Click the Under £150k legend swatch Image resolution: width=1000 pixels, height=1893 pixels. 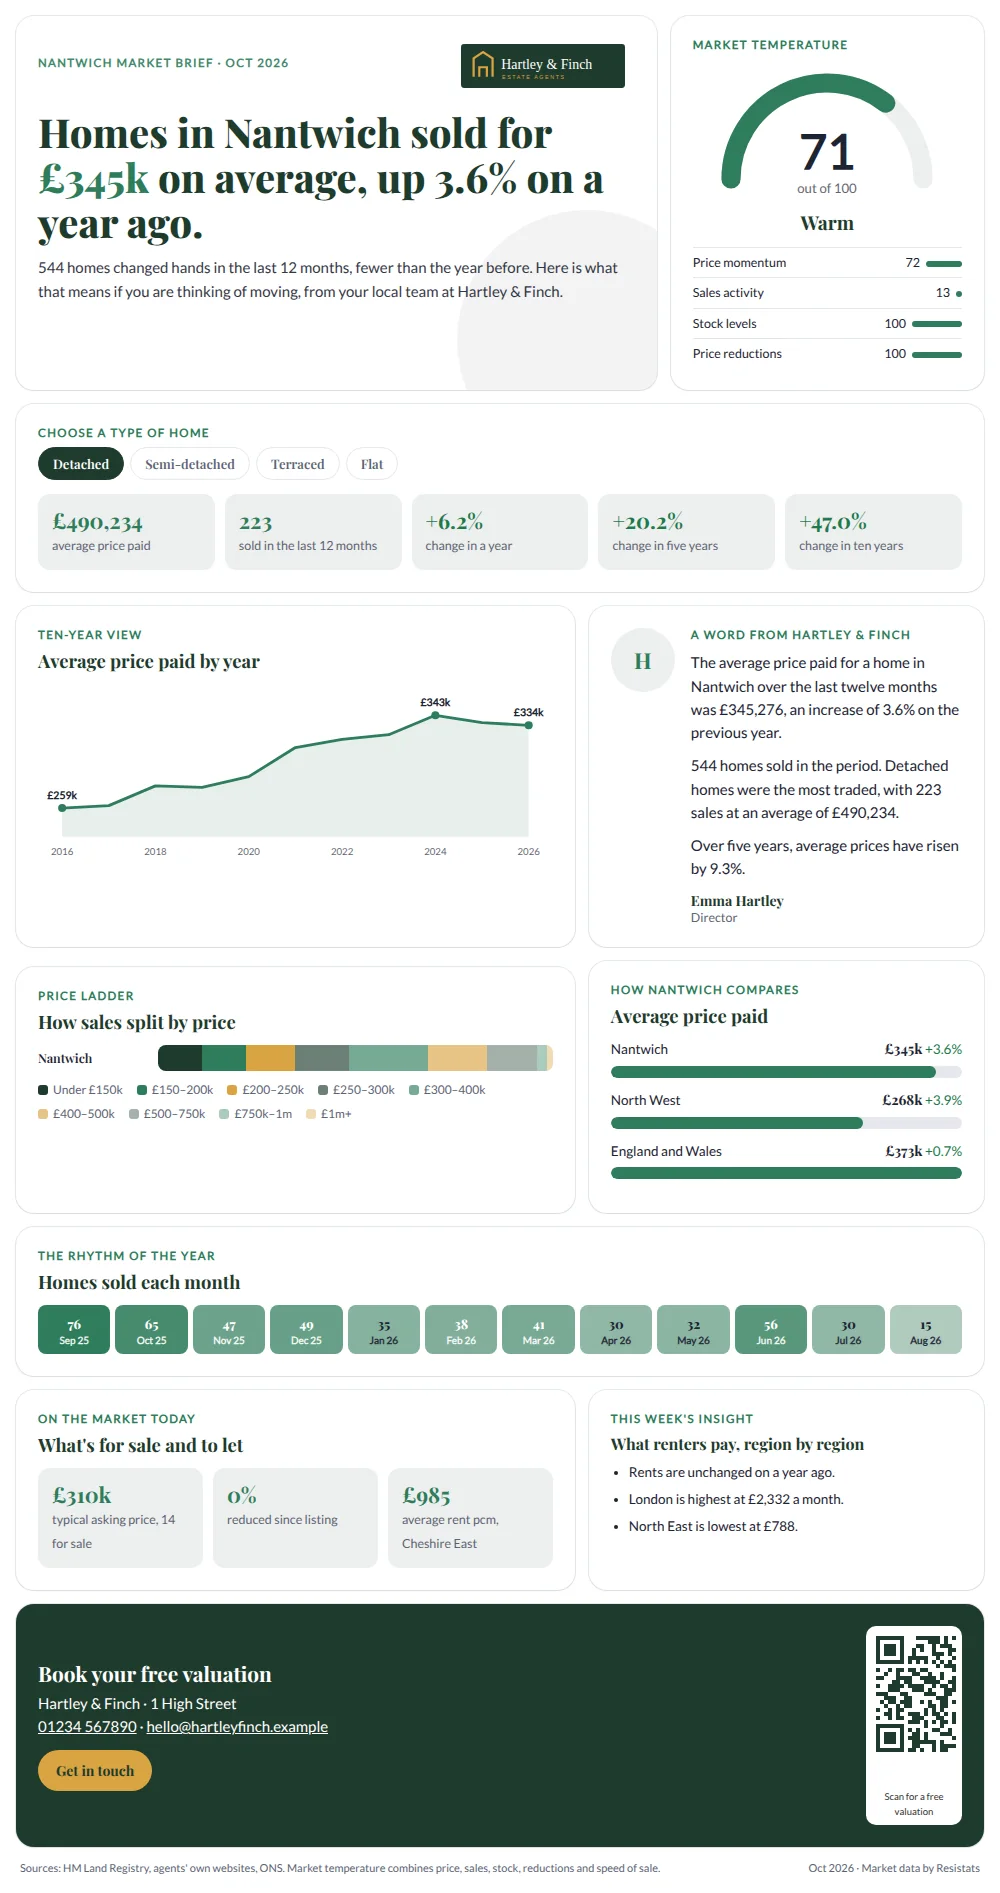[43, 1090]
